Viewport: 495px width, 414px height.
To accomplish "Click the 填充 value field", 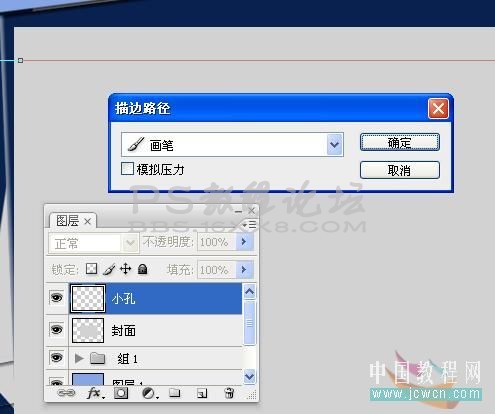I will [x=217, y=269].
